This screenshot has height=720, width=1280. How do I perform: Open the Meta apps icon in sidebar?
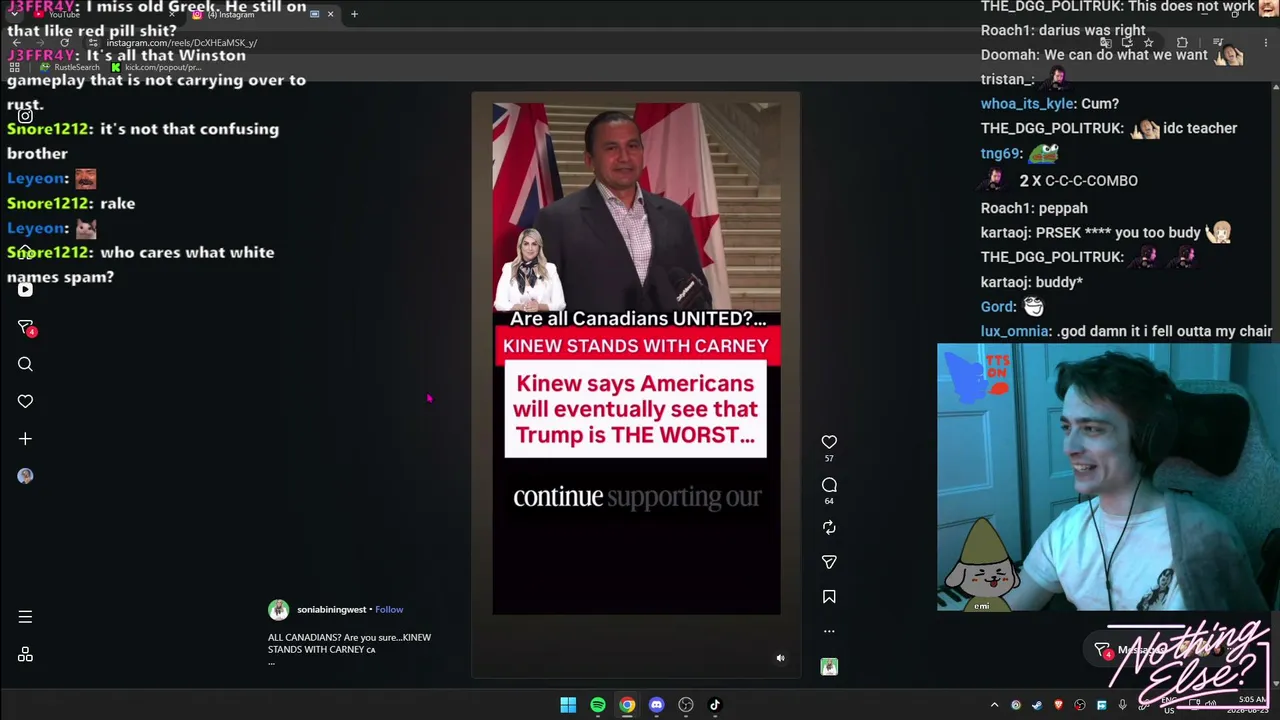pos(25,654)
